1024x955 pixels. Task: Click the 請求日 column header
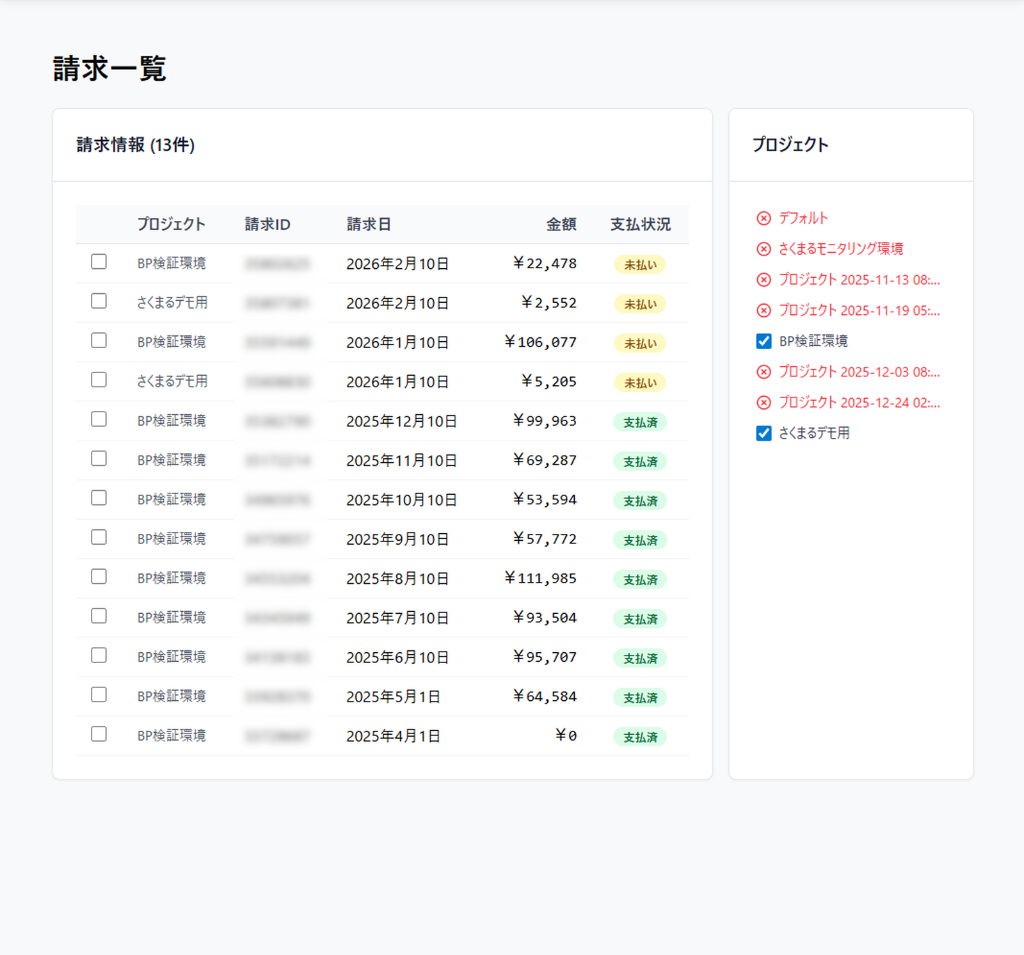click(368, 225)
